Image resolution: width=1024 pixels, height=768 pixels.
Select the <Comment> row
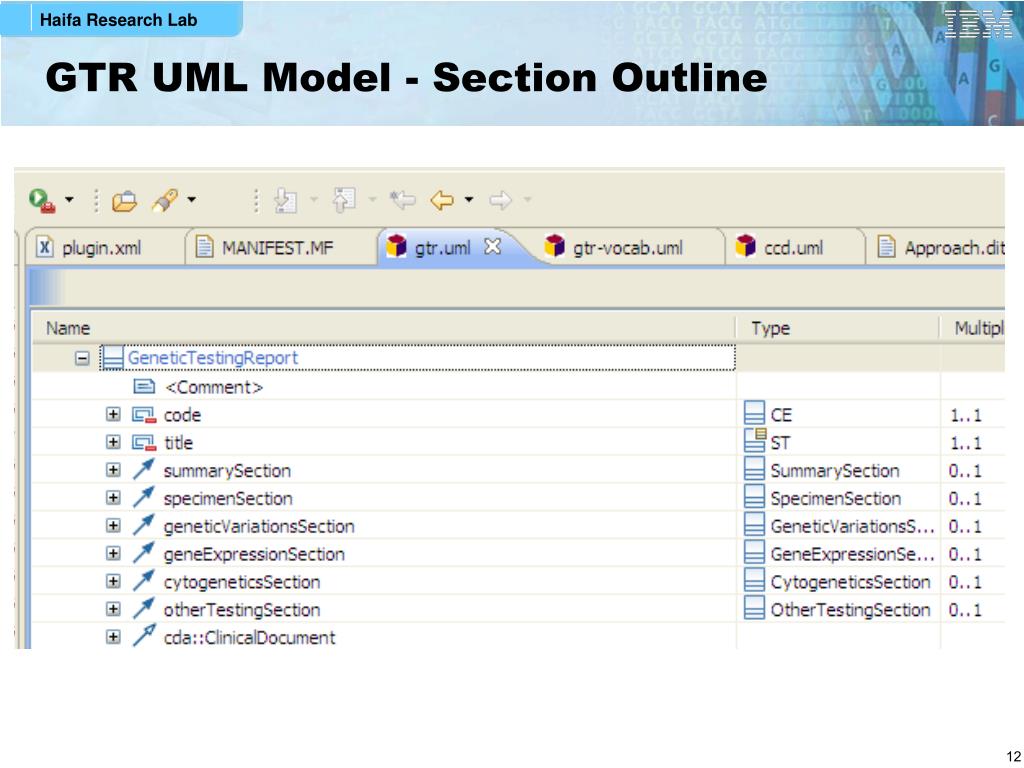click(x=214, y=387)
